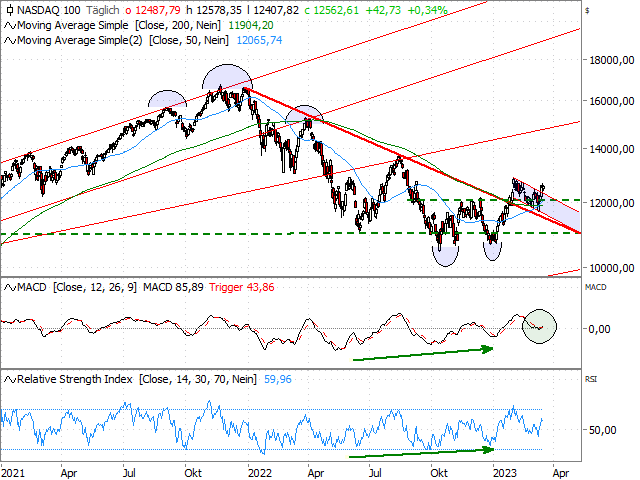Click the 200-day moving average wave icon
The height and width of the screenshot is (480, 640).
coord(10,26)
